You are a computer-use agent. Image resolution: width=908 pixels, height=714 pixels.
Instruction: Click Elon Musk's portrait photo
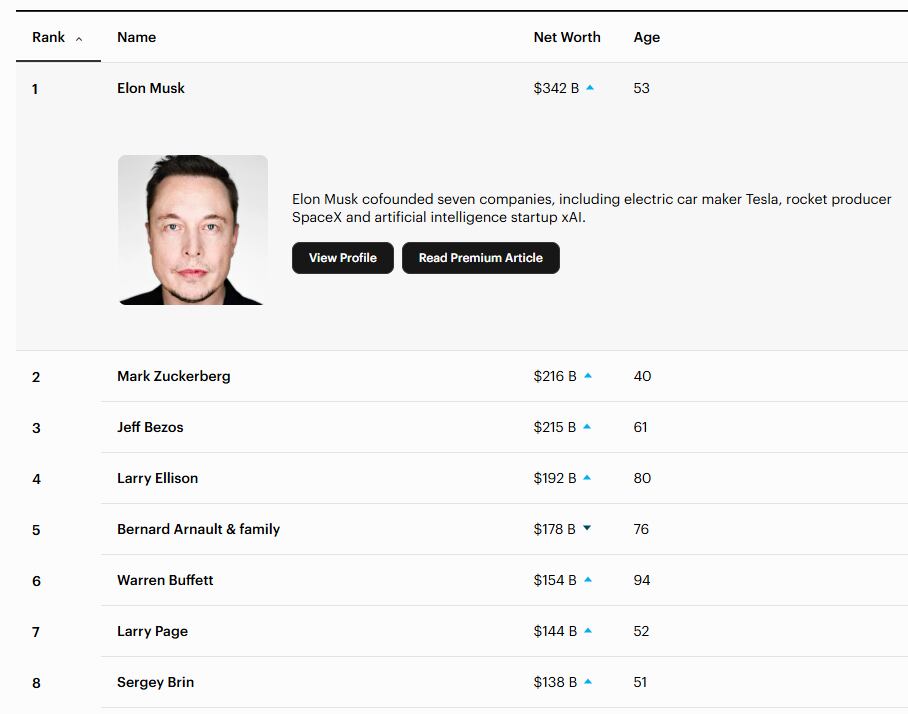point(192,230)
